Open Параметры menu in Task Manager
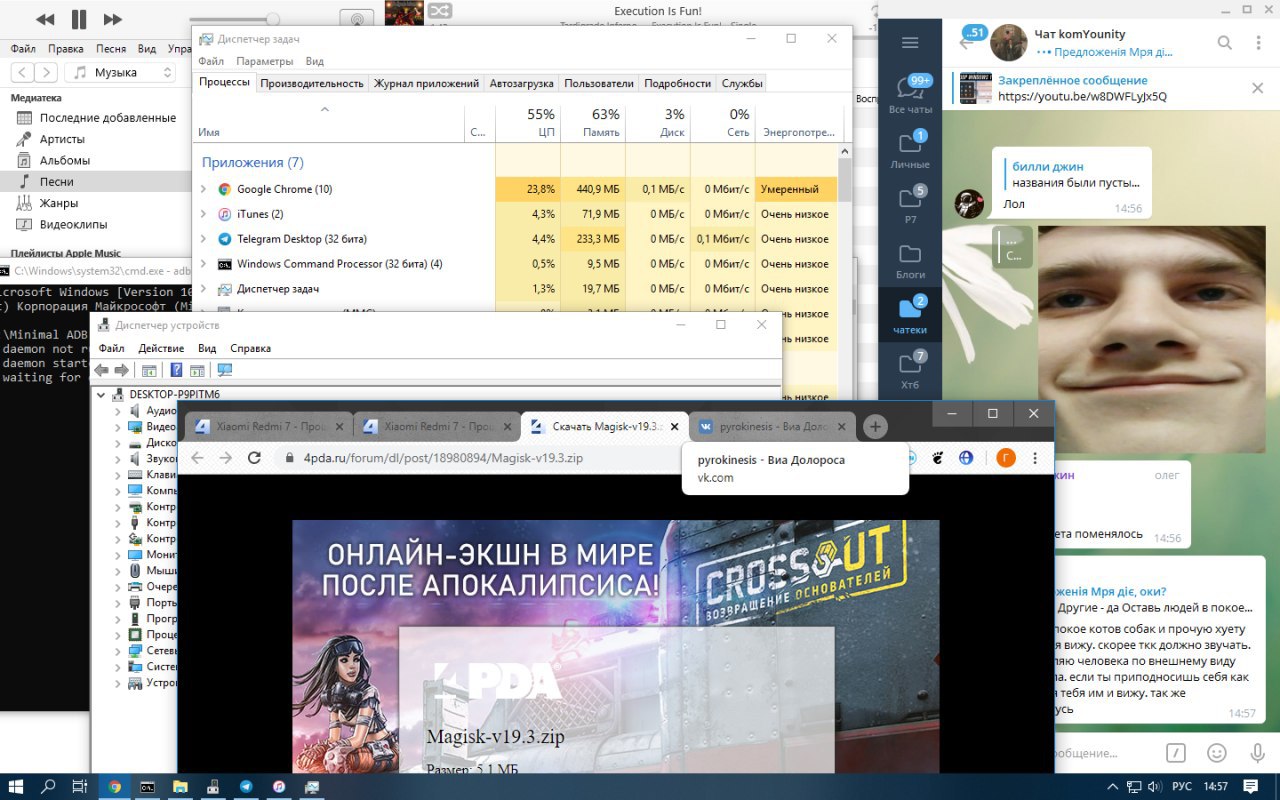1280x800 pixels. (265, 61)
